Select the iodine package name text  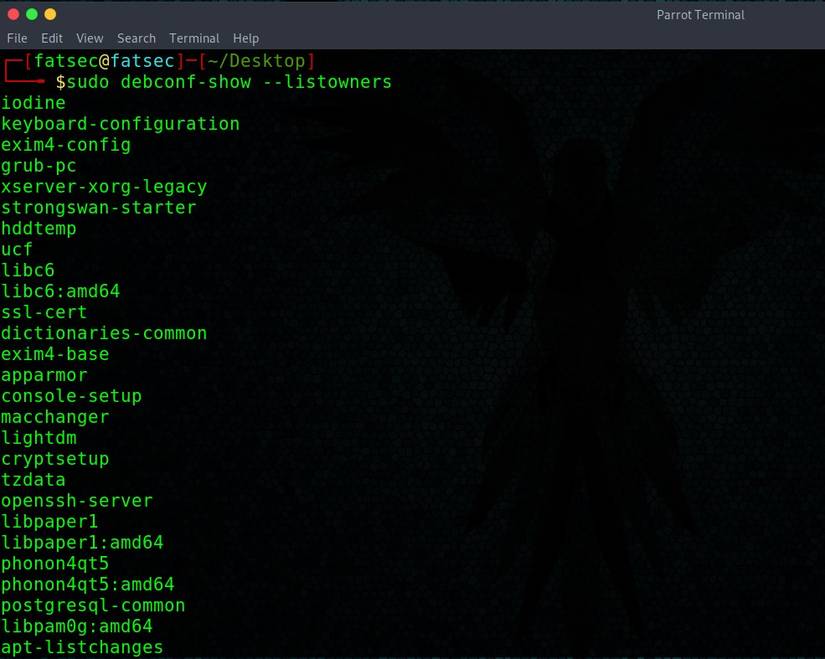point(33,102)
